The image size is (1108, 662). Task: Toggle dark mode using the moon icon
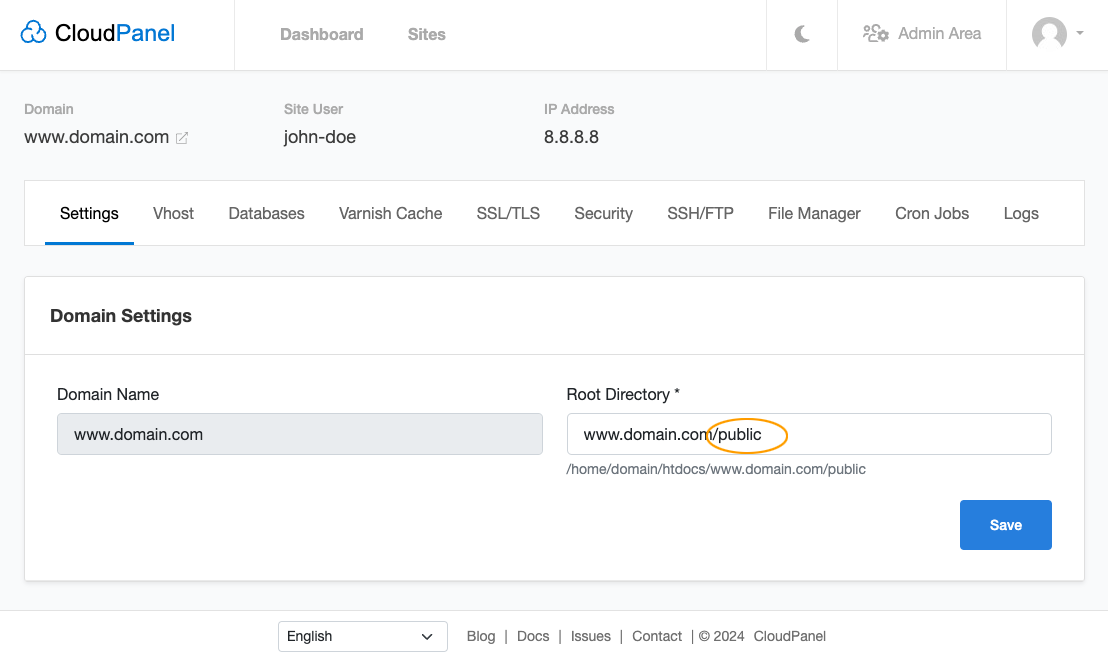pos(801,33)
